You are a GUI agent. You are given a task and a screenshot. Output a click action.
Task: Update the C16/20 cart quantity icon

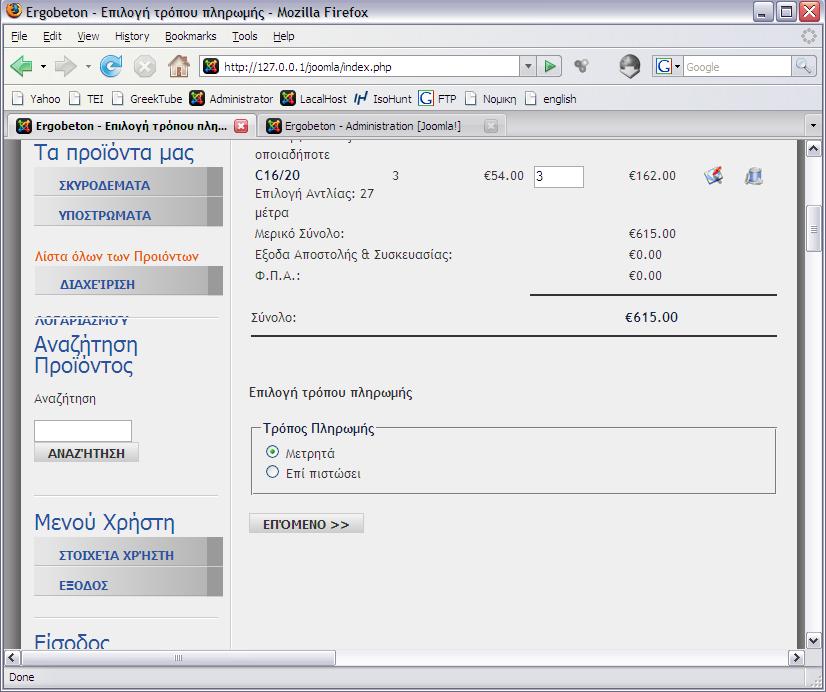(713, 176)
